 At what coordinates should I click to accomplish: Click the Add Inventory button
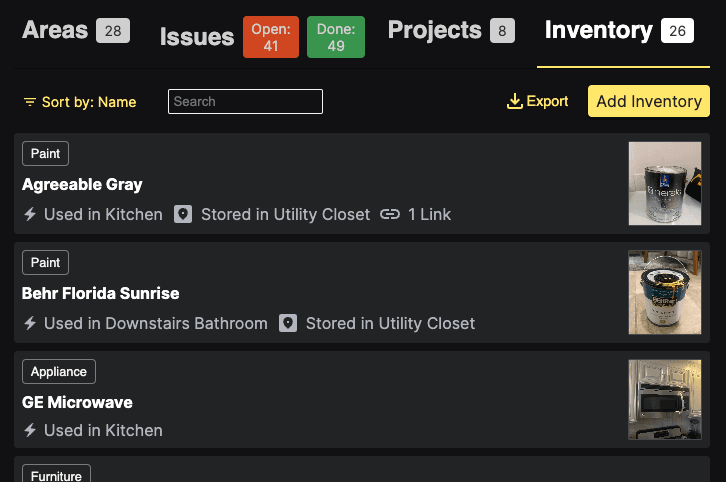pyautogui.click(x=649, y=101)
